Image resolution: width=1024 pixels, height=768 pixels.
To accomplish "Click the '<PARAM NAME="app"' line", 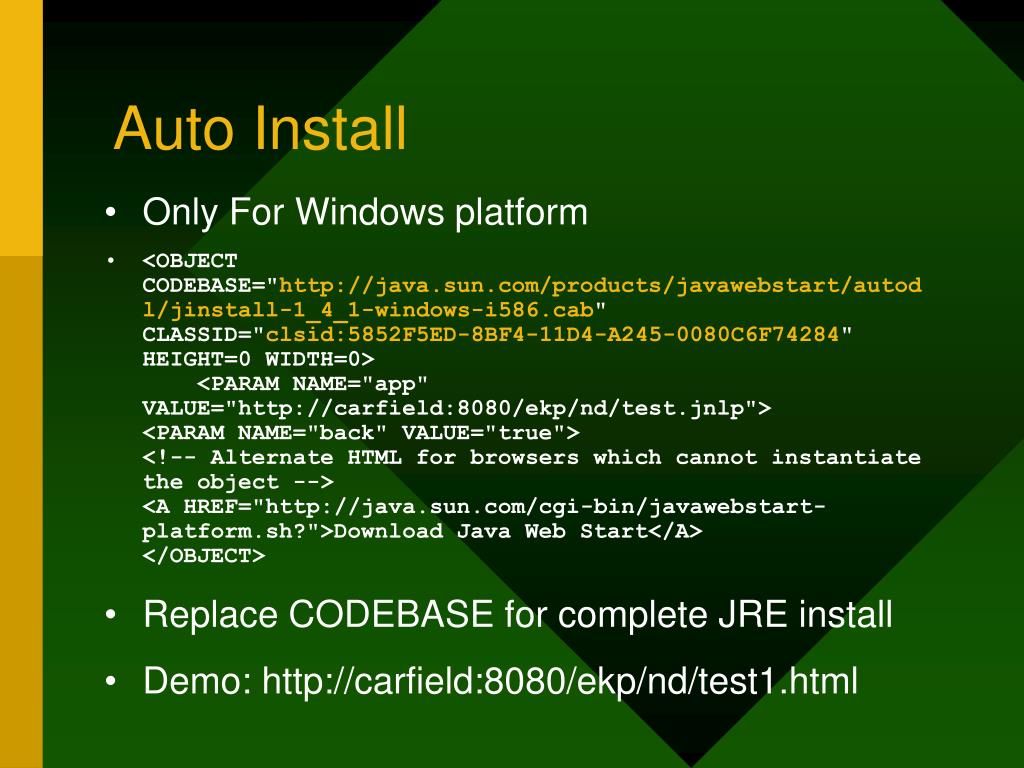I will 312,384.
